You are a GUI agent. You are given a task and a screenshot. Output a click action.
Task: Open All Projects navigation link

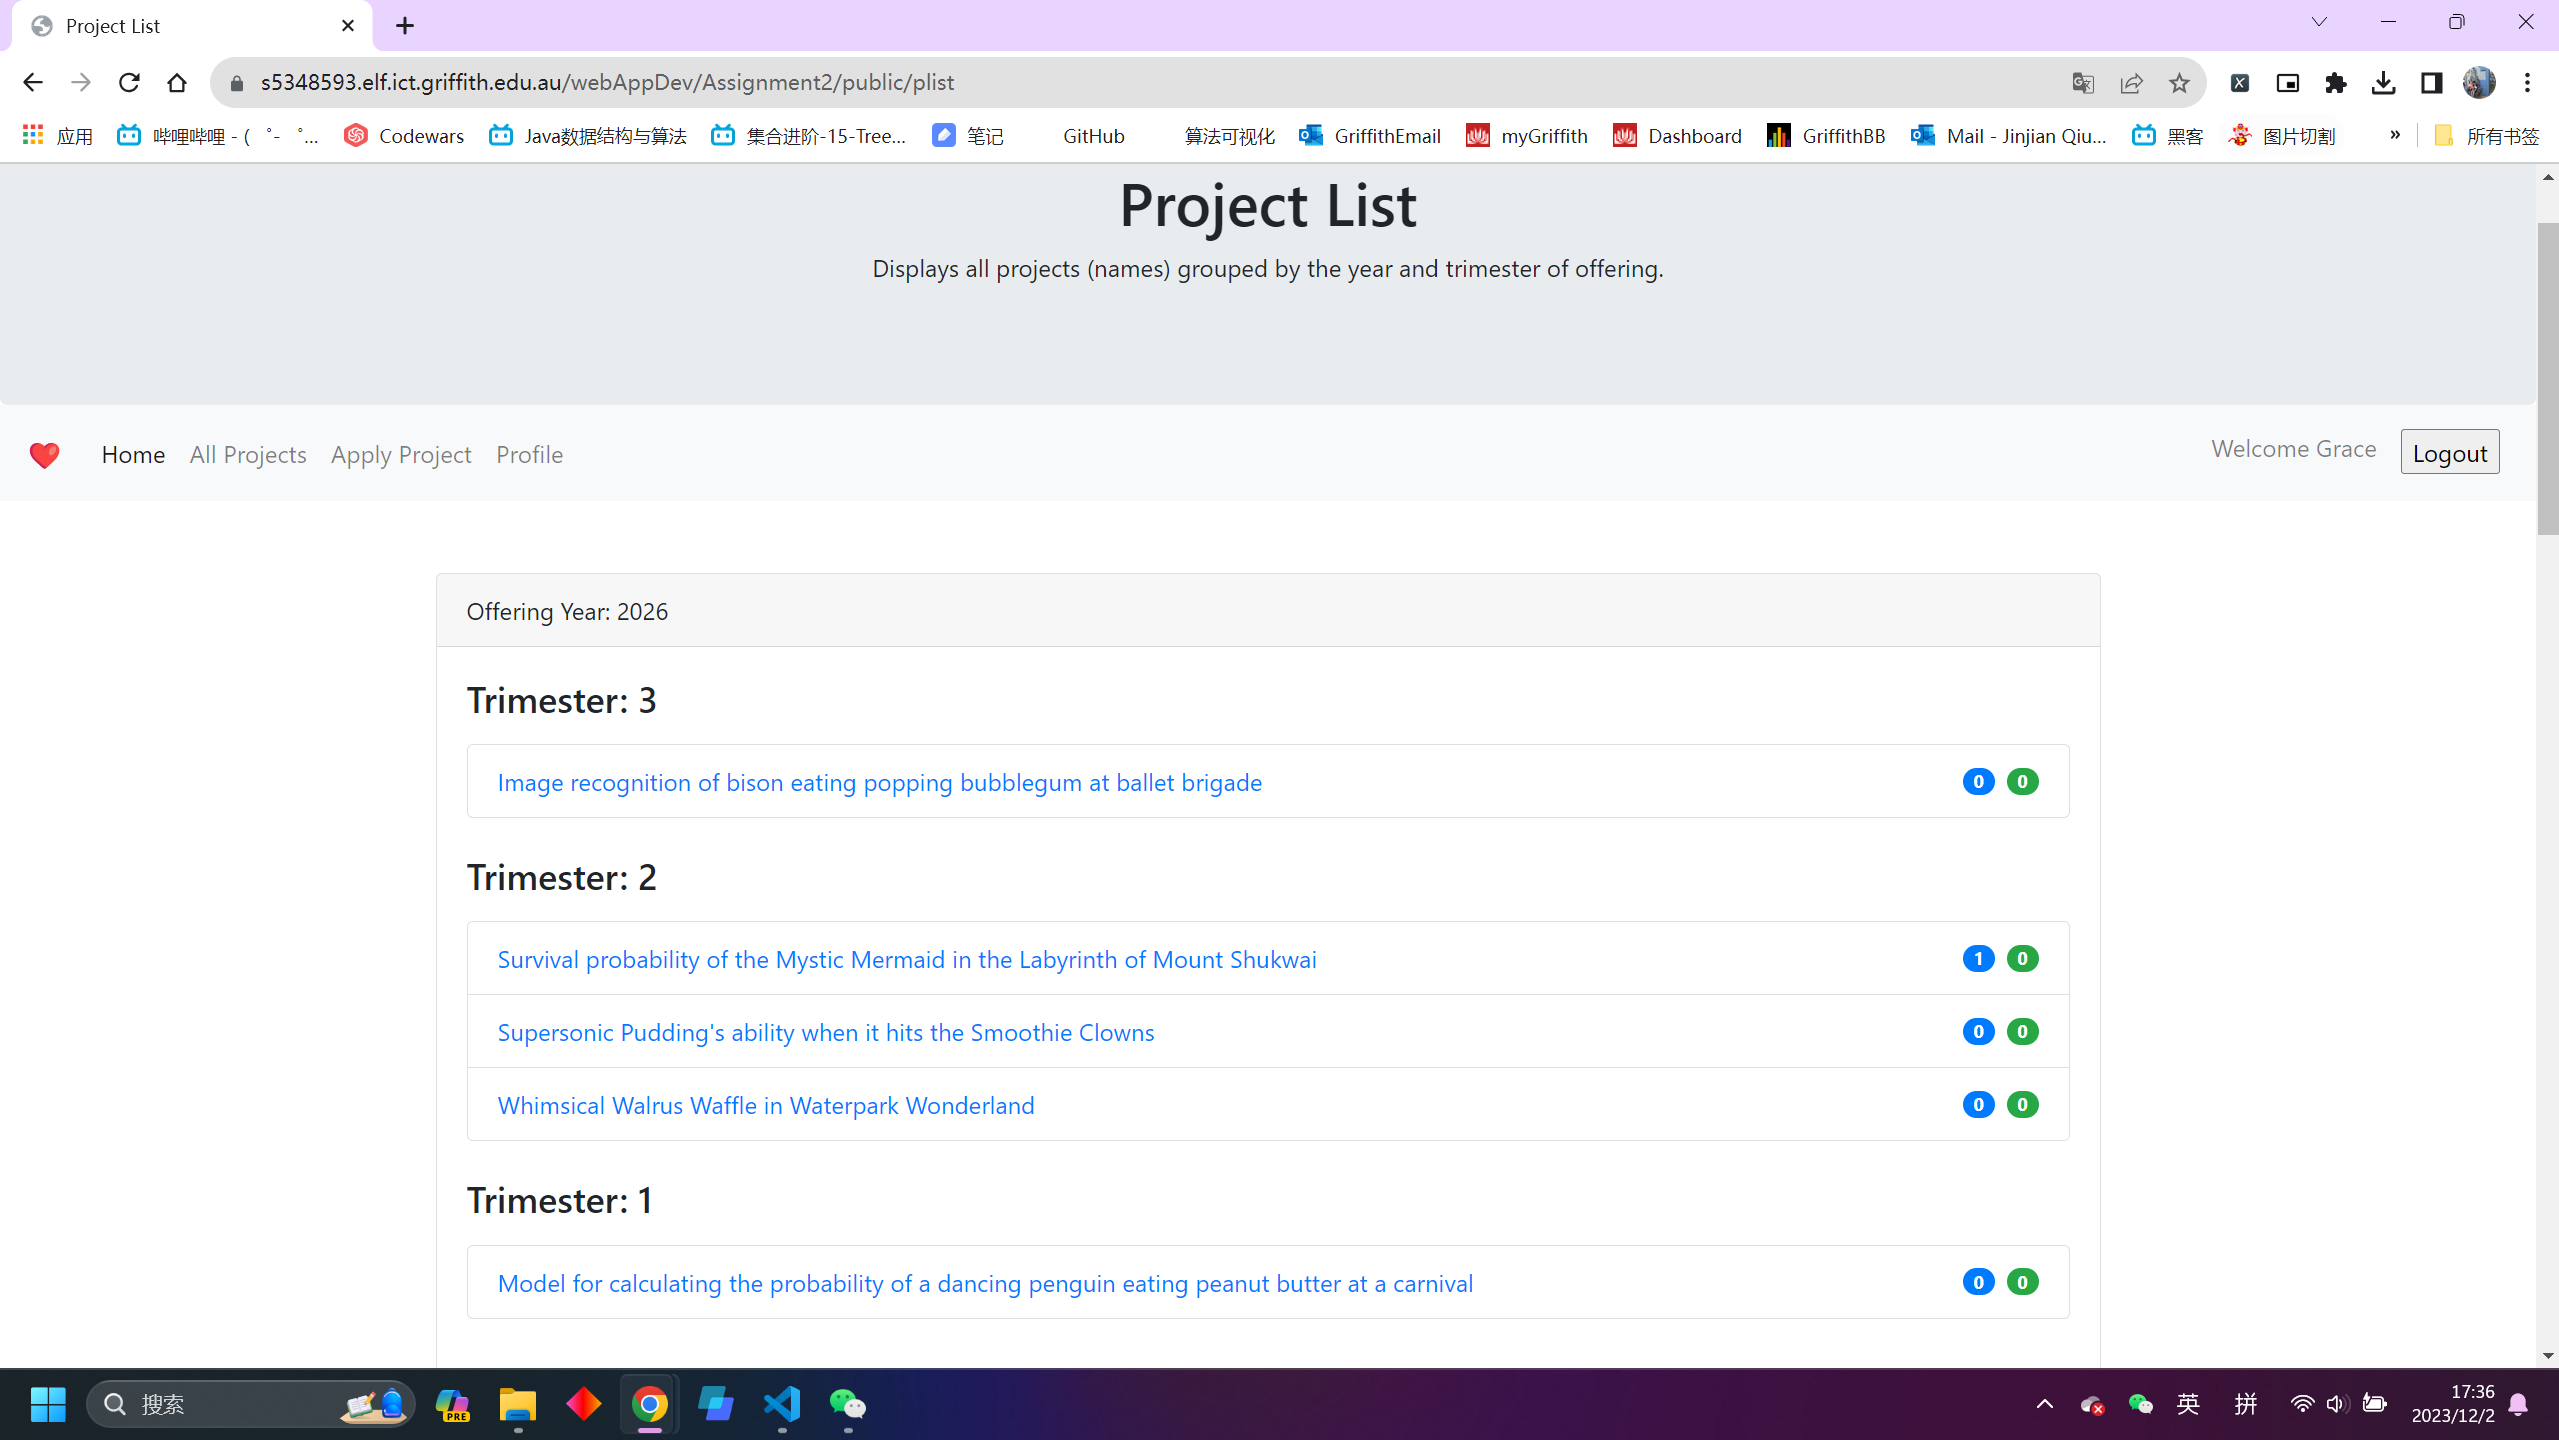pyautogui.click(x=248, y=454)
